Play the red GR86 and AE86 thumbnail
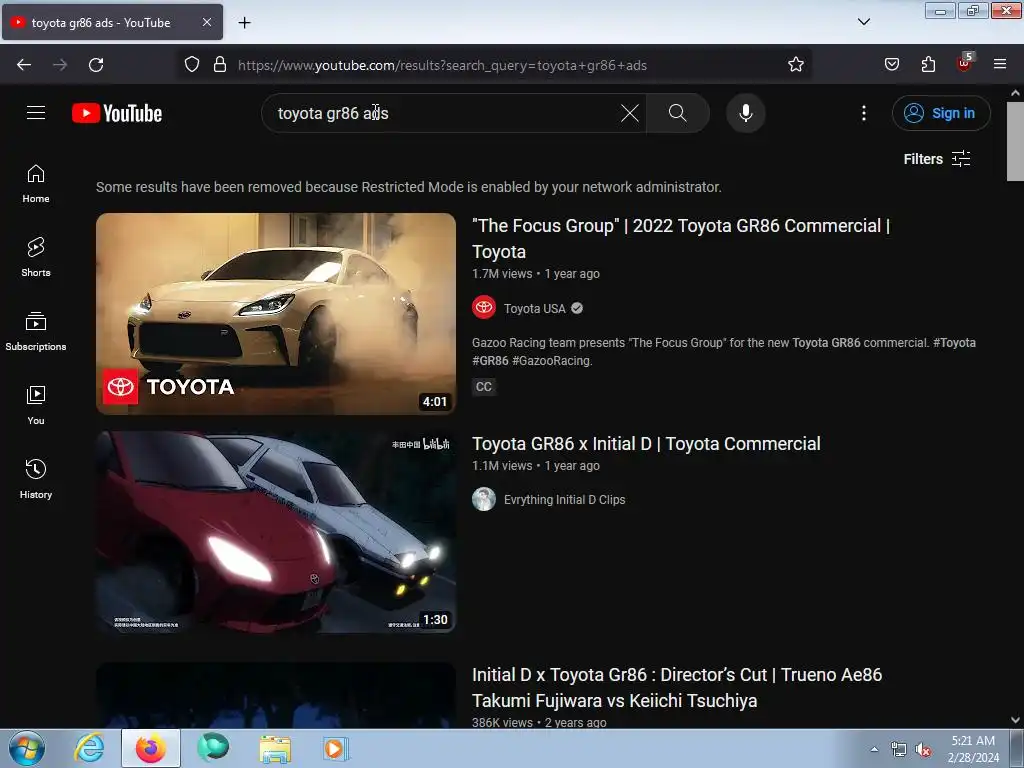This screenshot has width=1024, height=768. 276,532
